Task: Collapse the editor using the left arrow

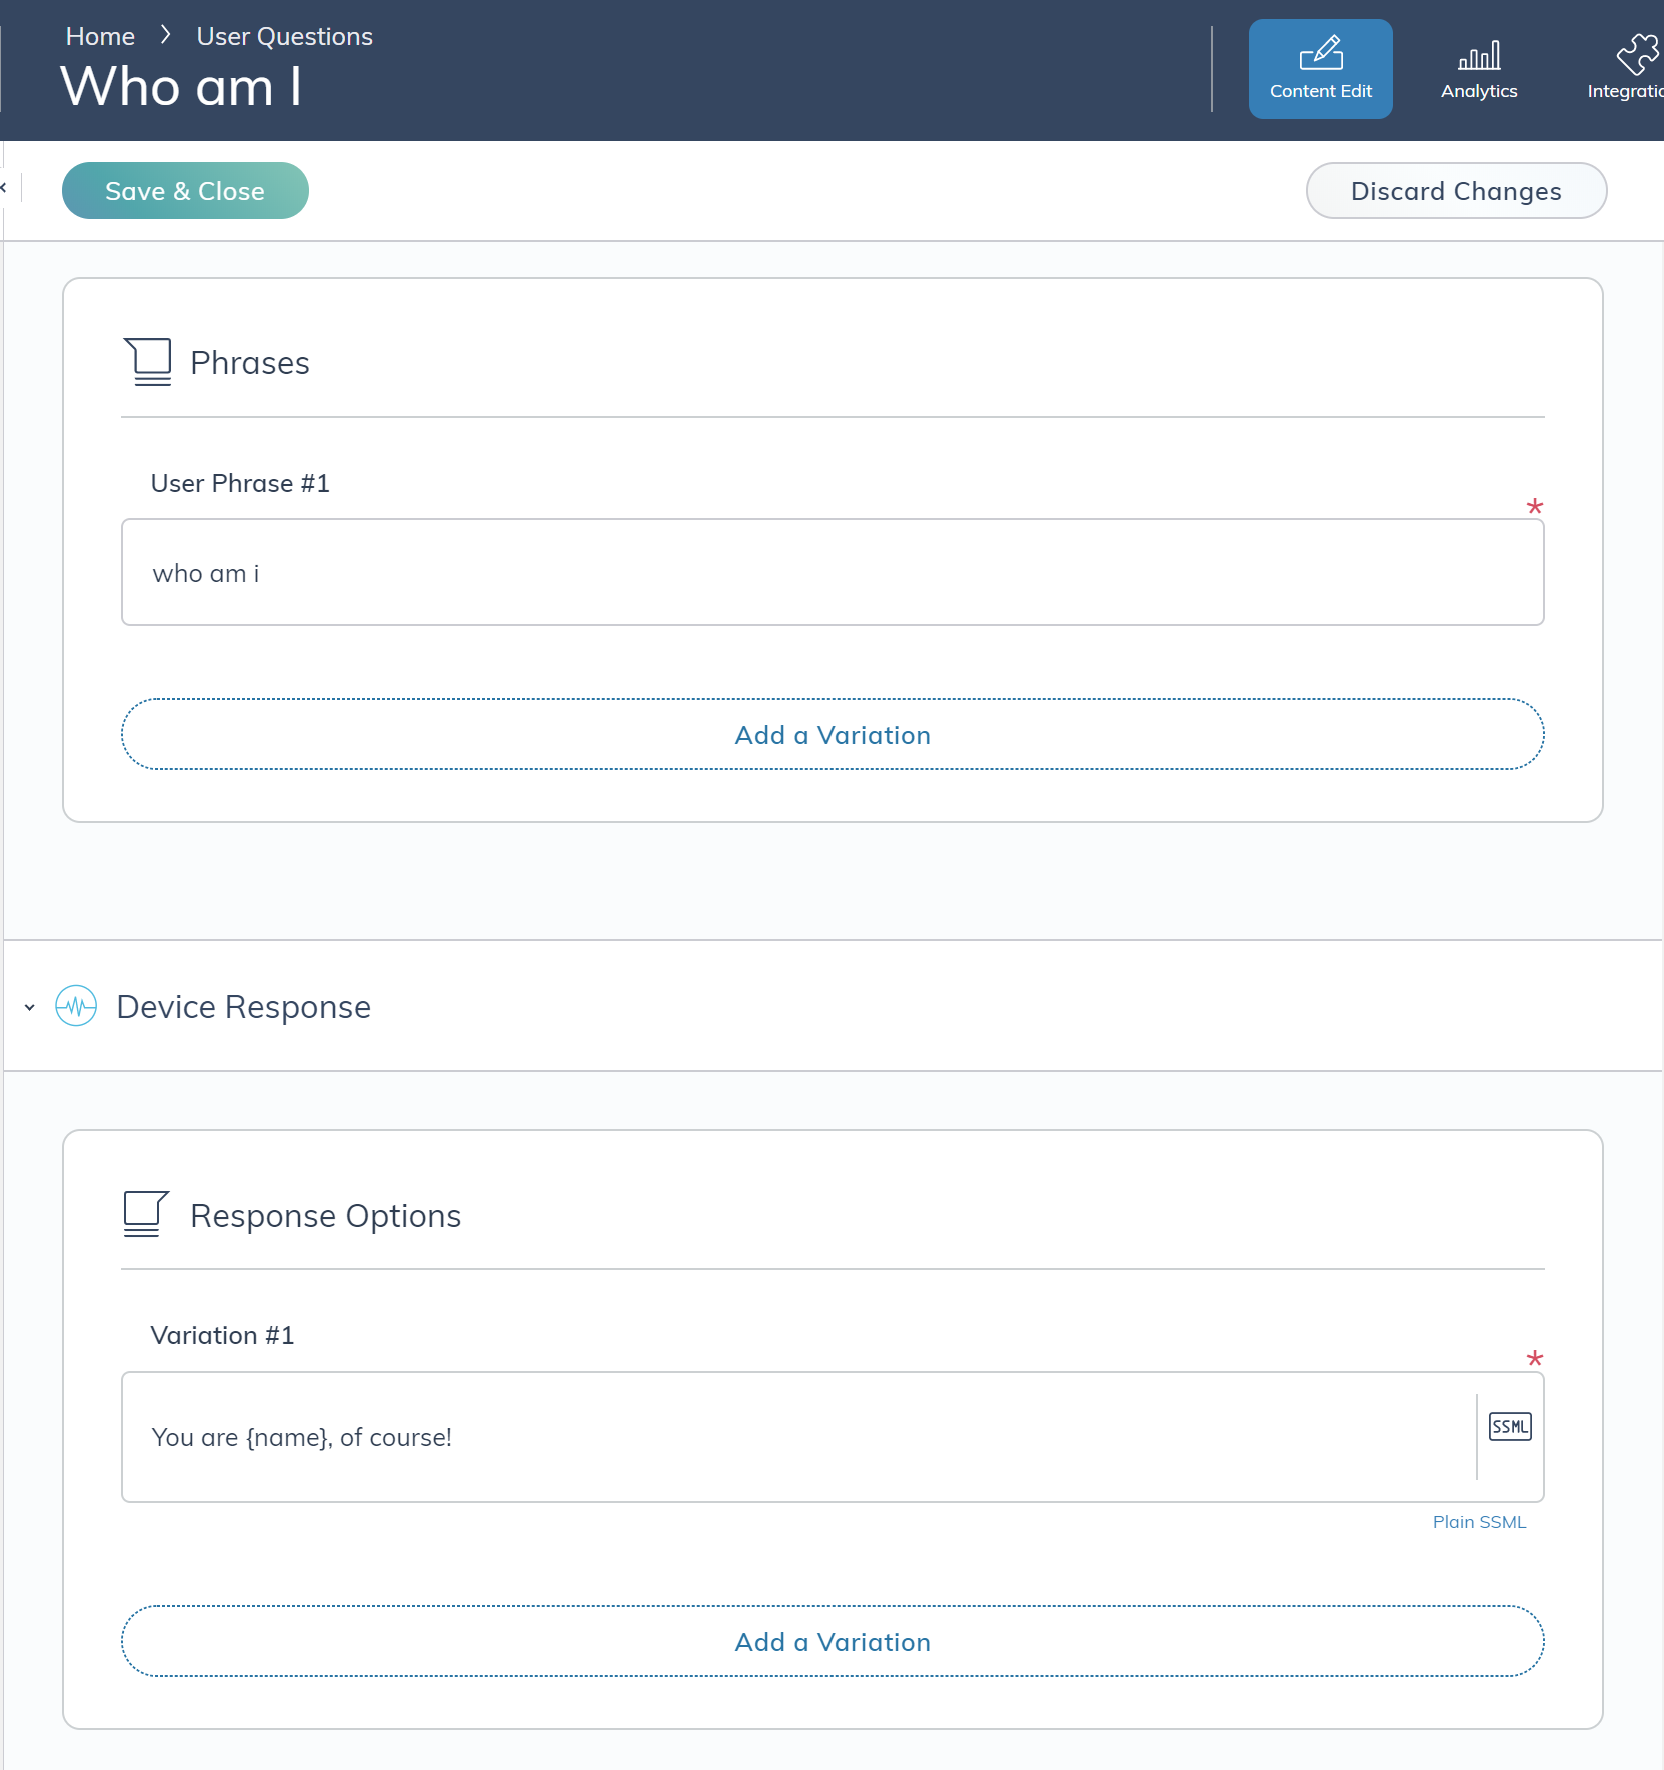Action: tap(6, 188)
